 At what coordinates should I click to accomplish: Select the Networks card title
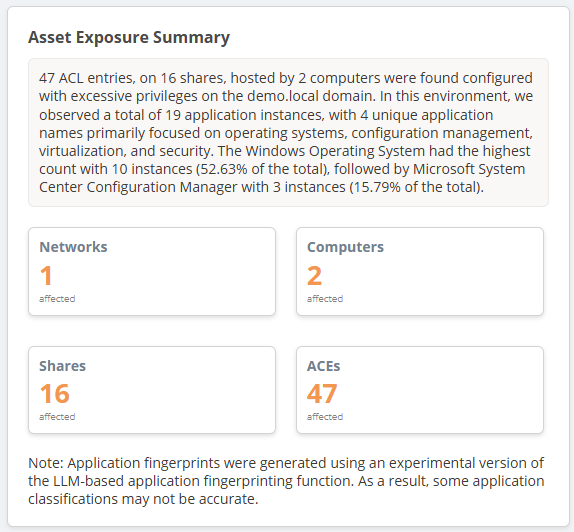73,247
